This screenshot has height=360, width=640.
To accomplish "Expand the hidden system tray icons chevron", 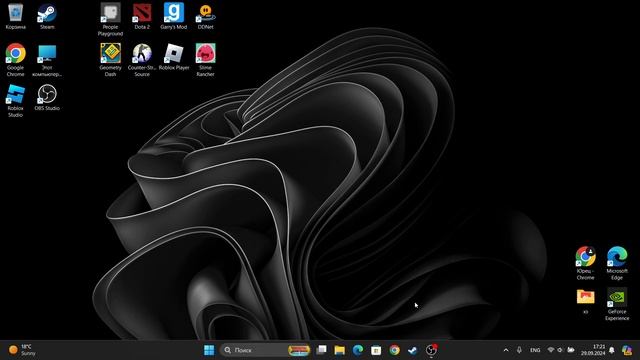I will pos(506,350).
